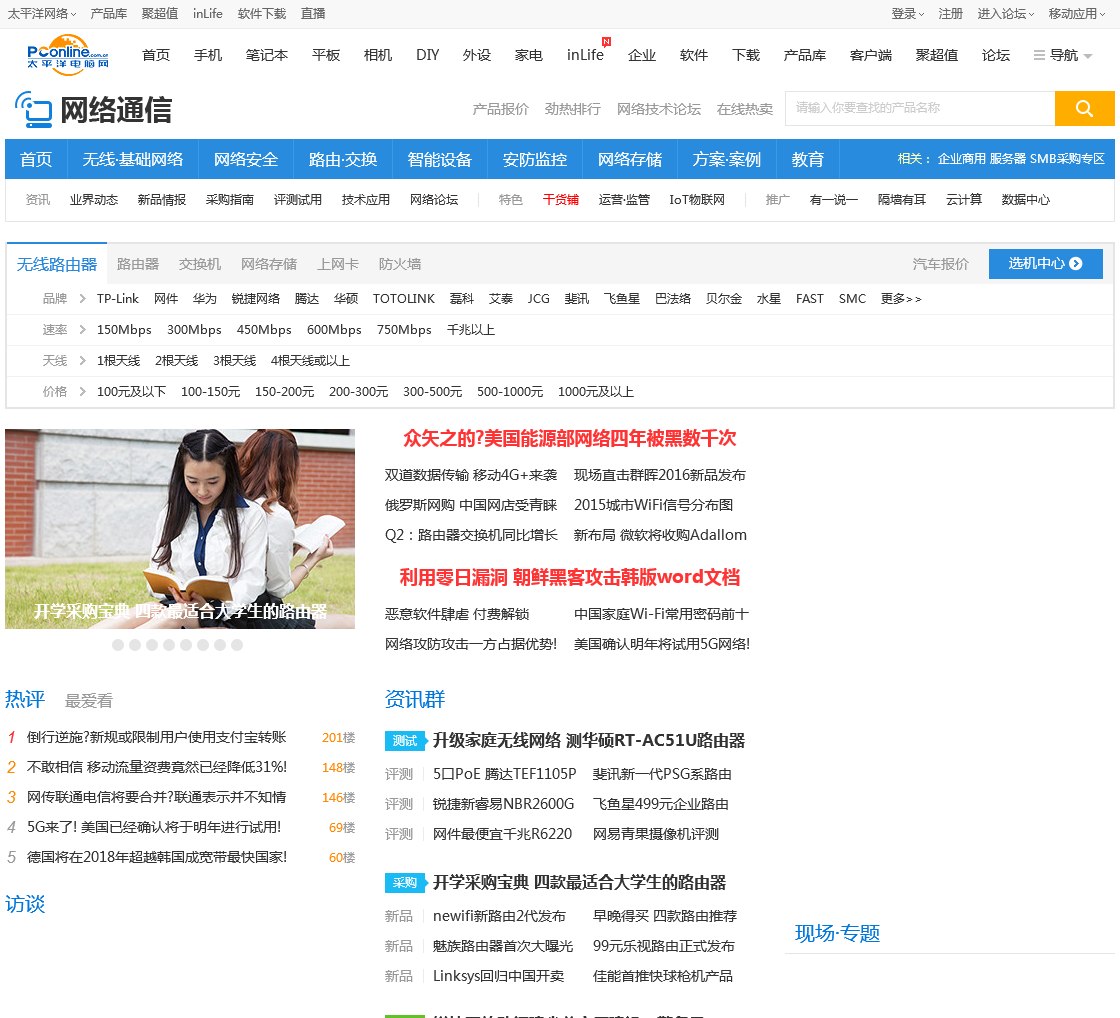Image resolution: width=1120 pixels, height=1018 pixels.
Task: Expand the 导航 menu dropdown
Action: pyautogui.click(x=1063, y=55)
